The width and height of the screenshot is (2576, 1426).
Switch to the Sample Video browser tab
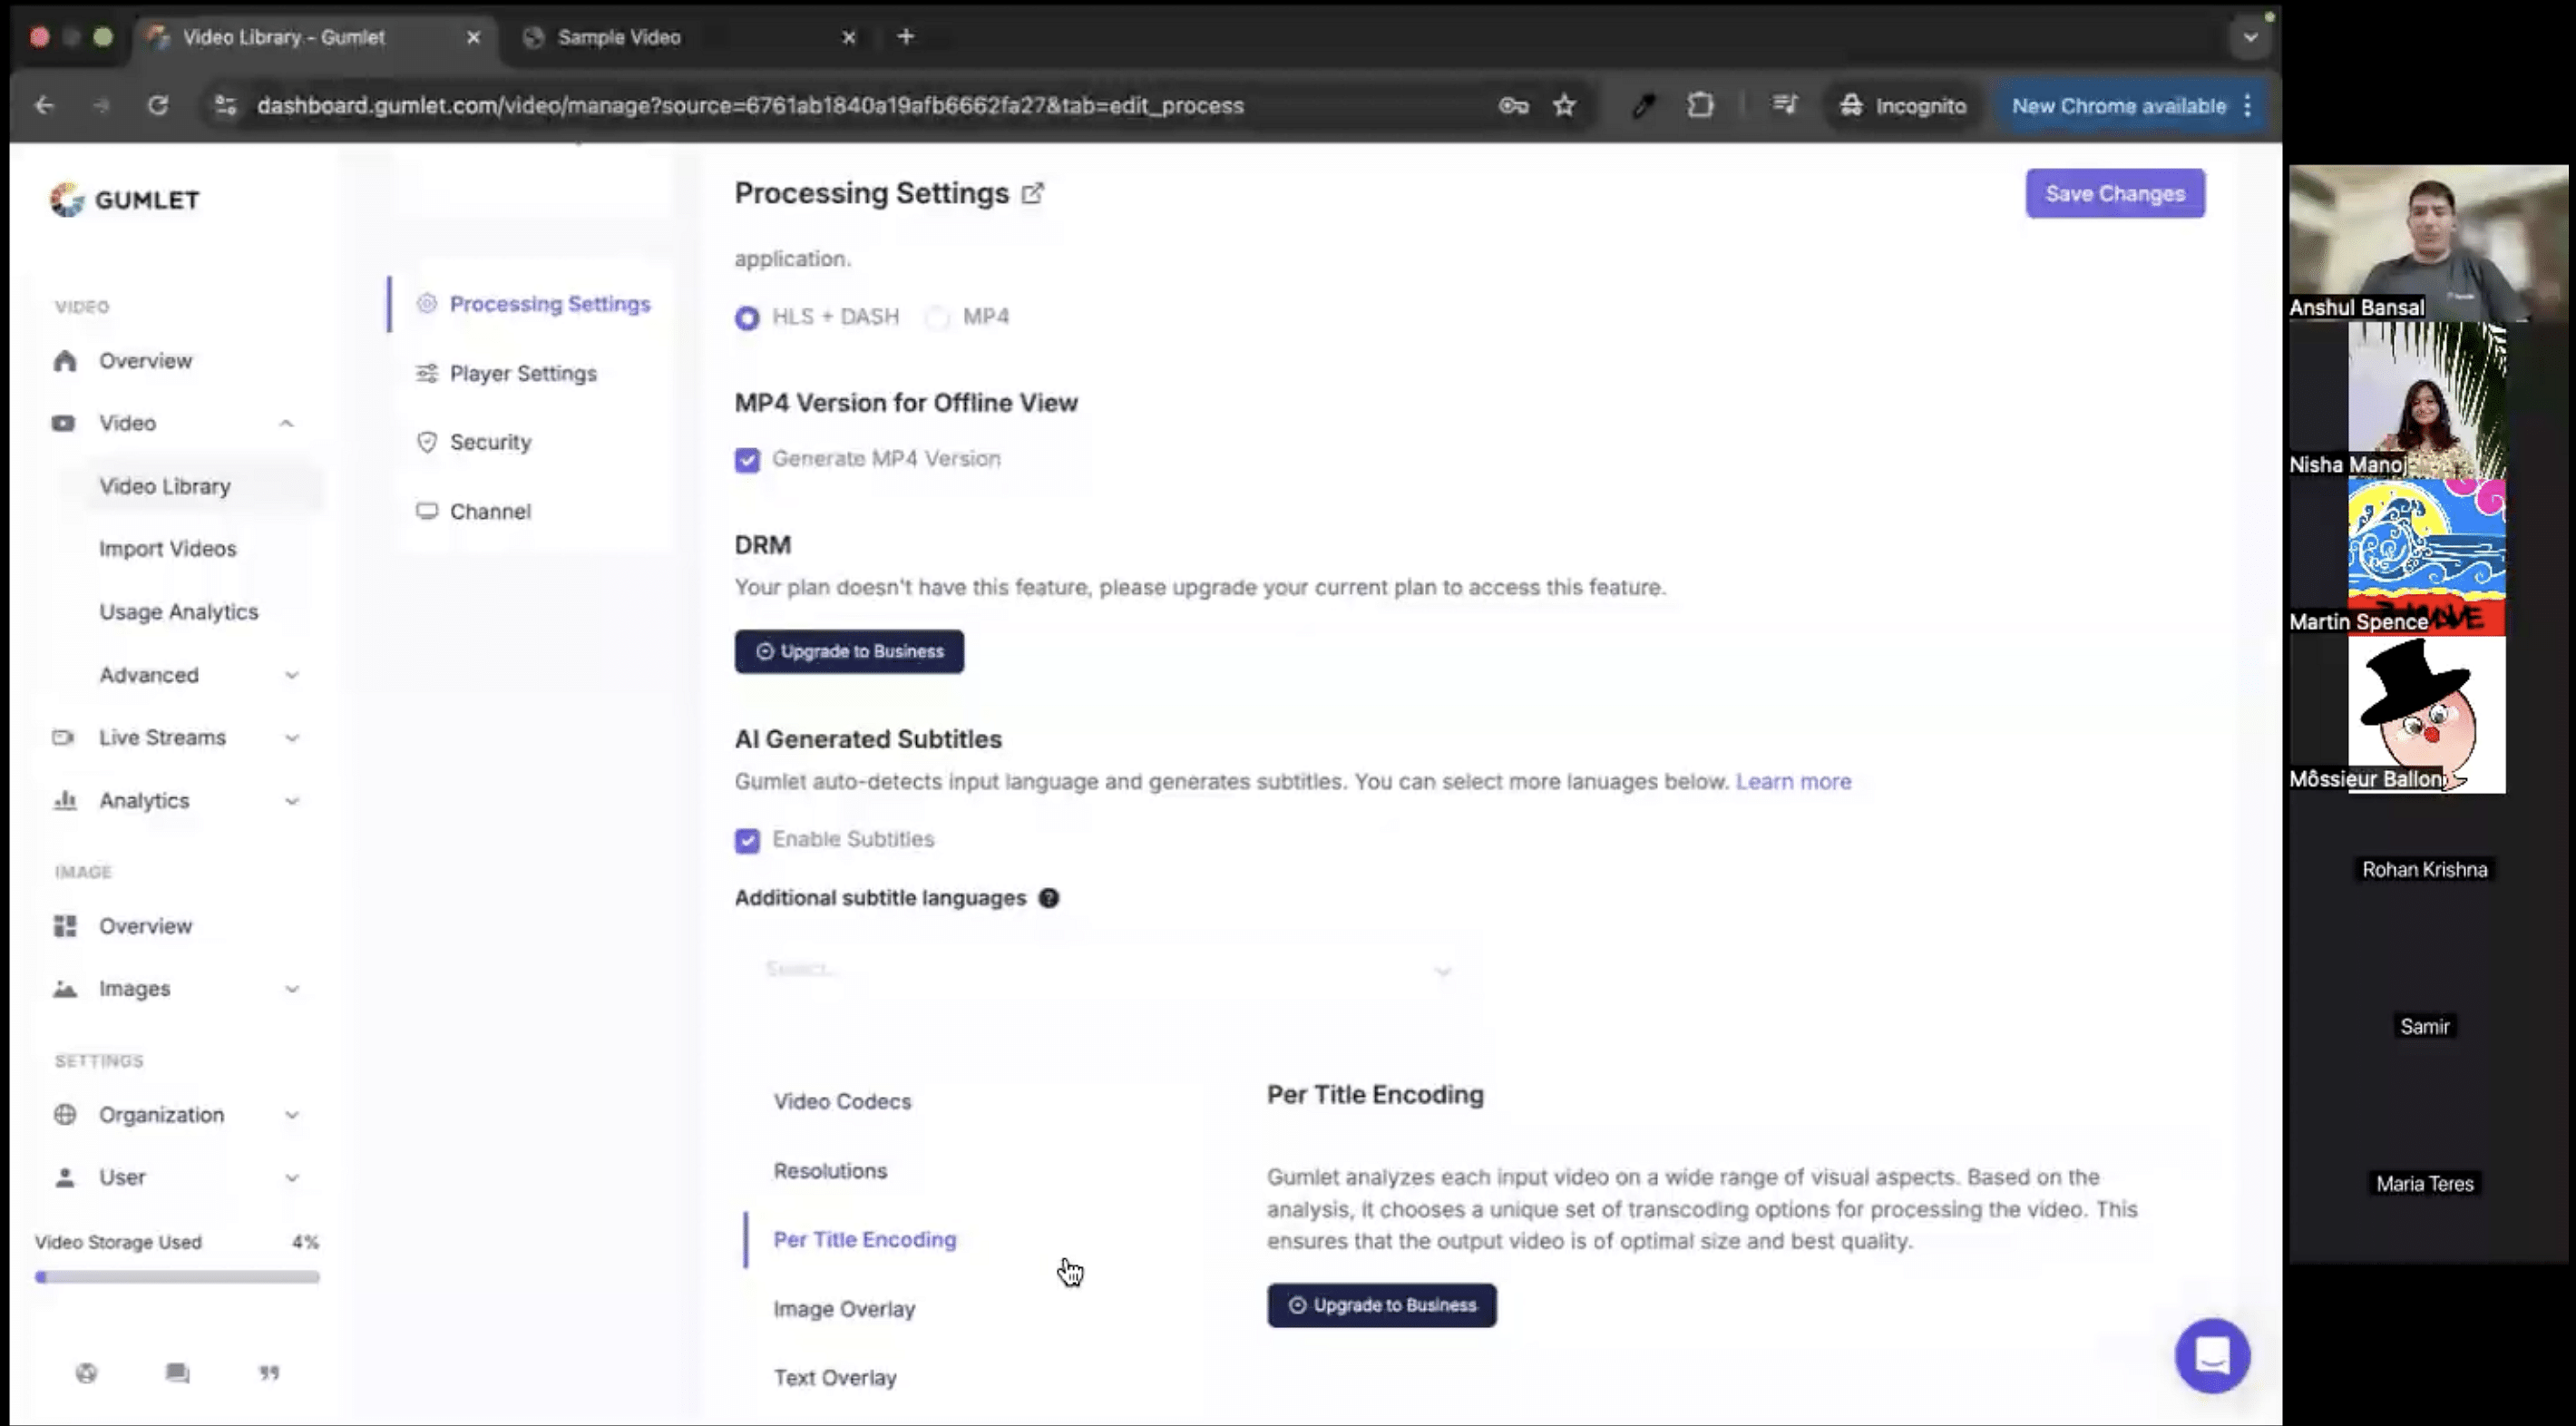point(690,37)
